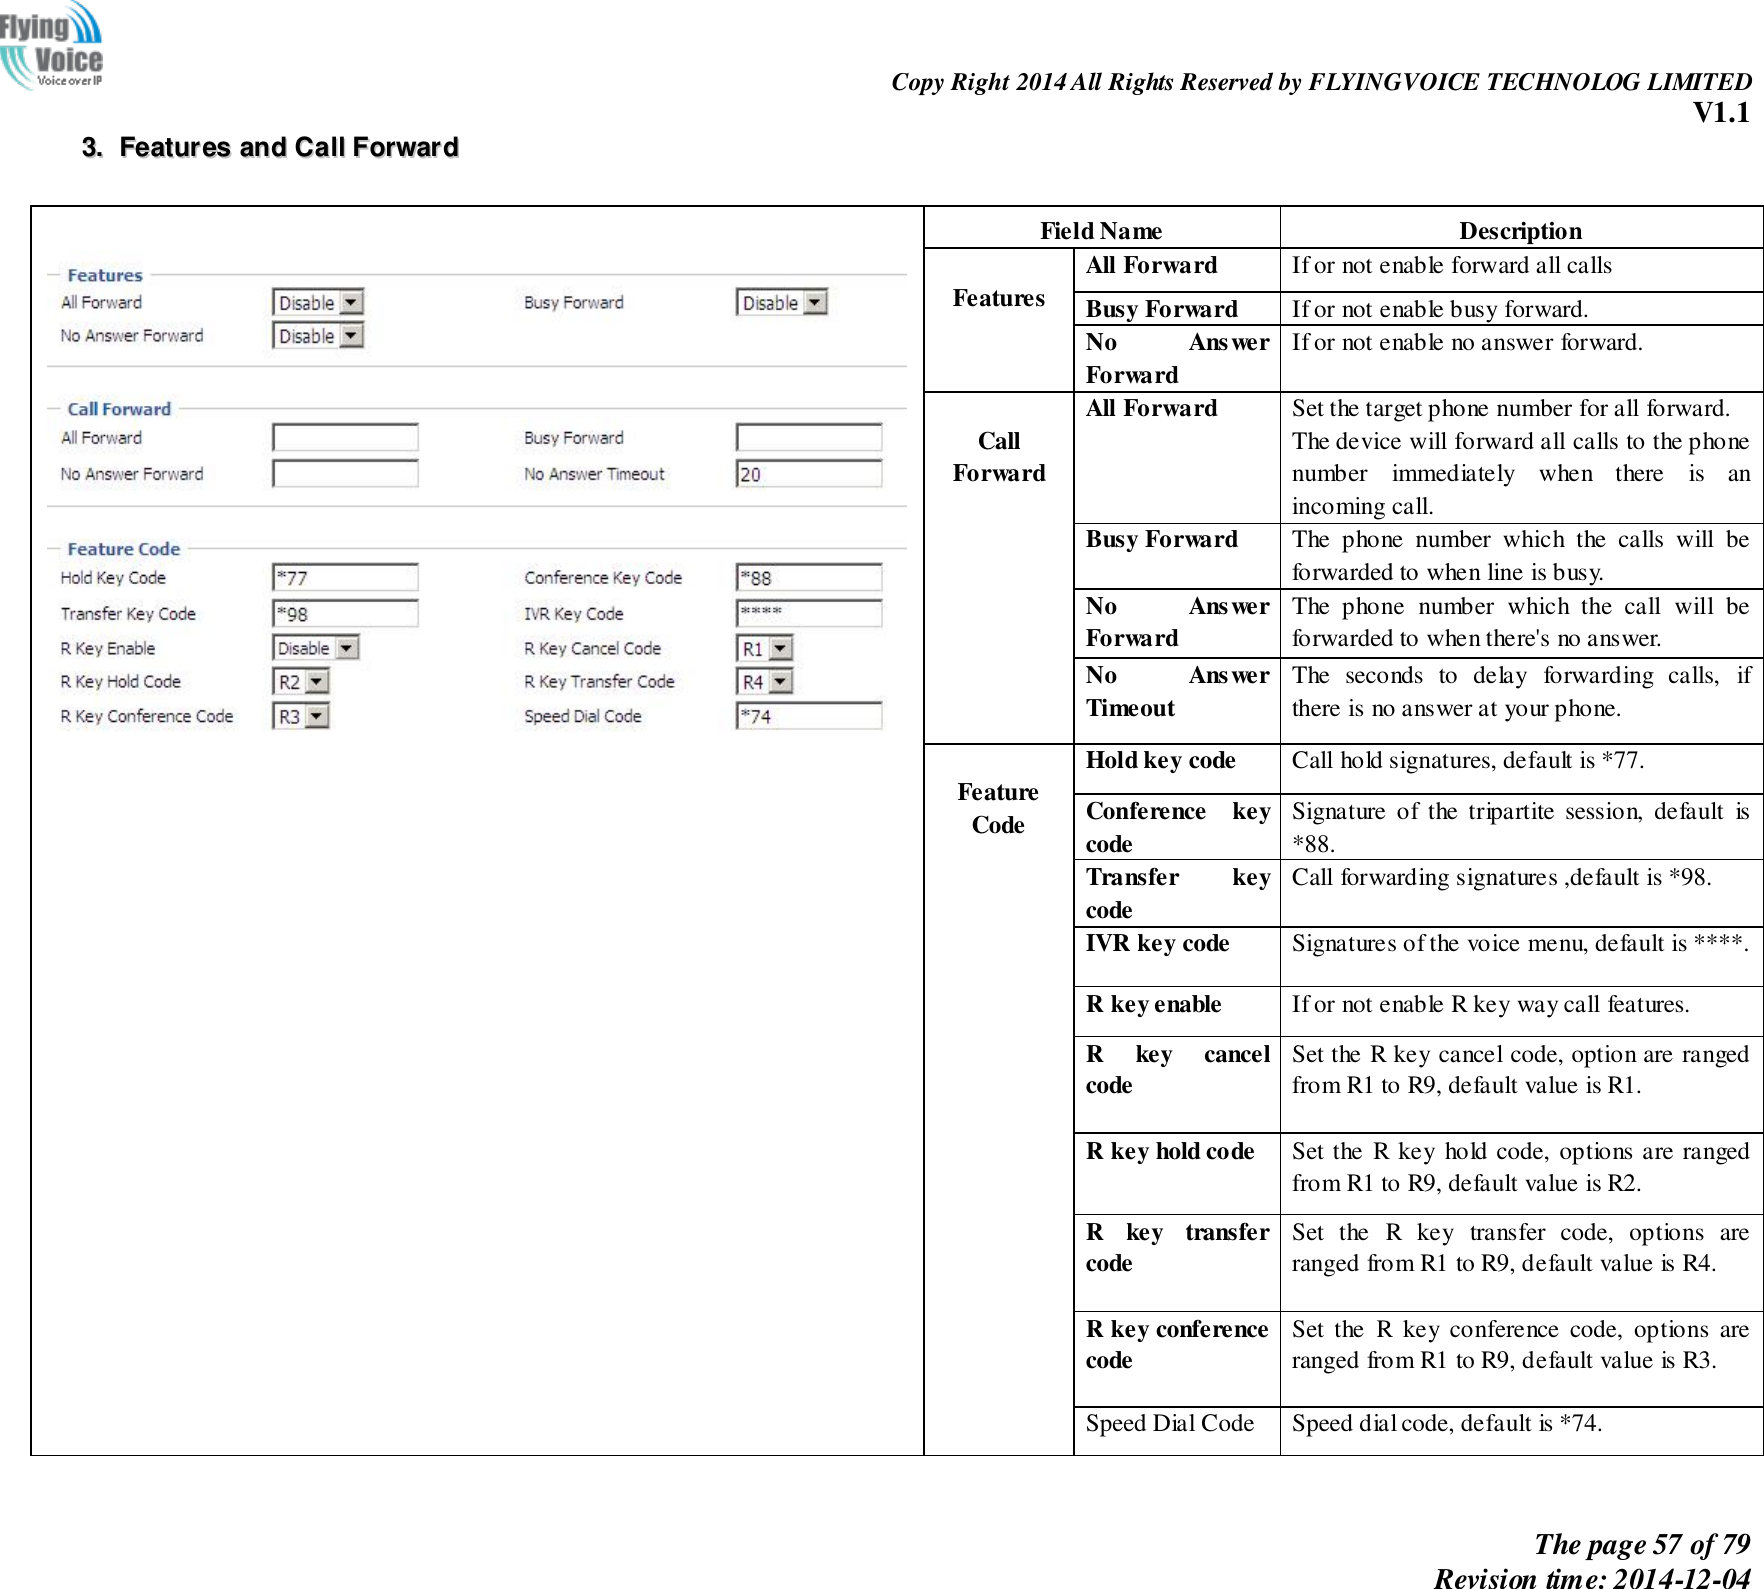Open the R Key Cancel Code dropdown
The height and width of the screenshot is (1589, 1764).
[x=765, y=648]
